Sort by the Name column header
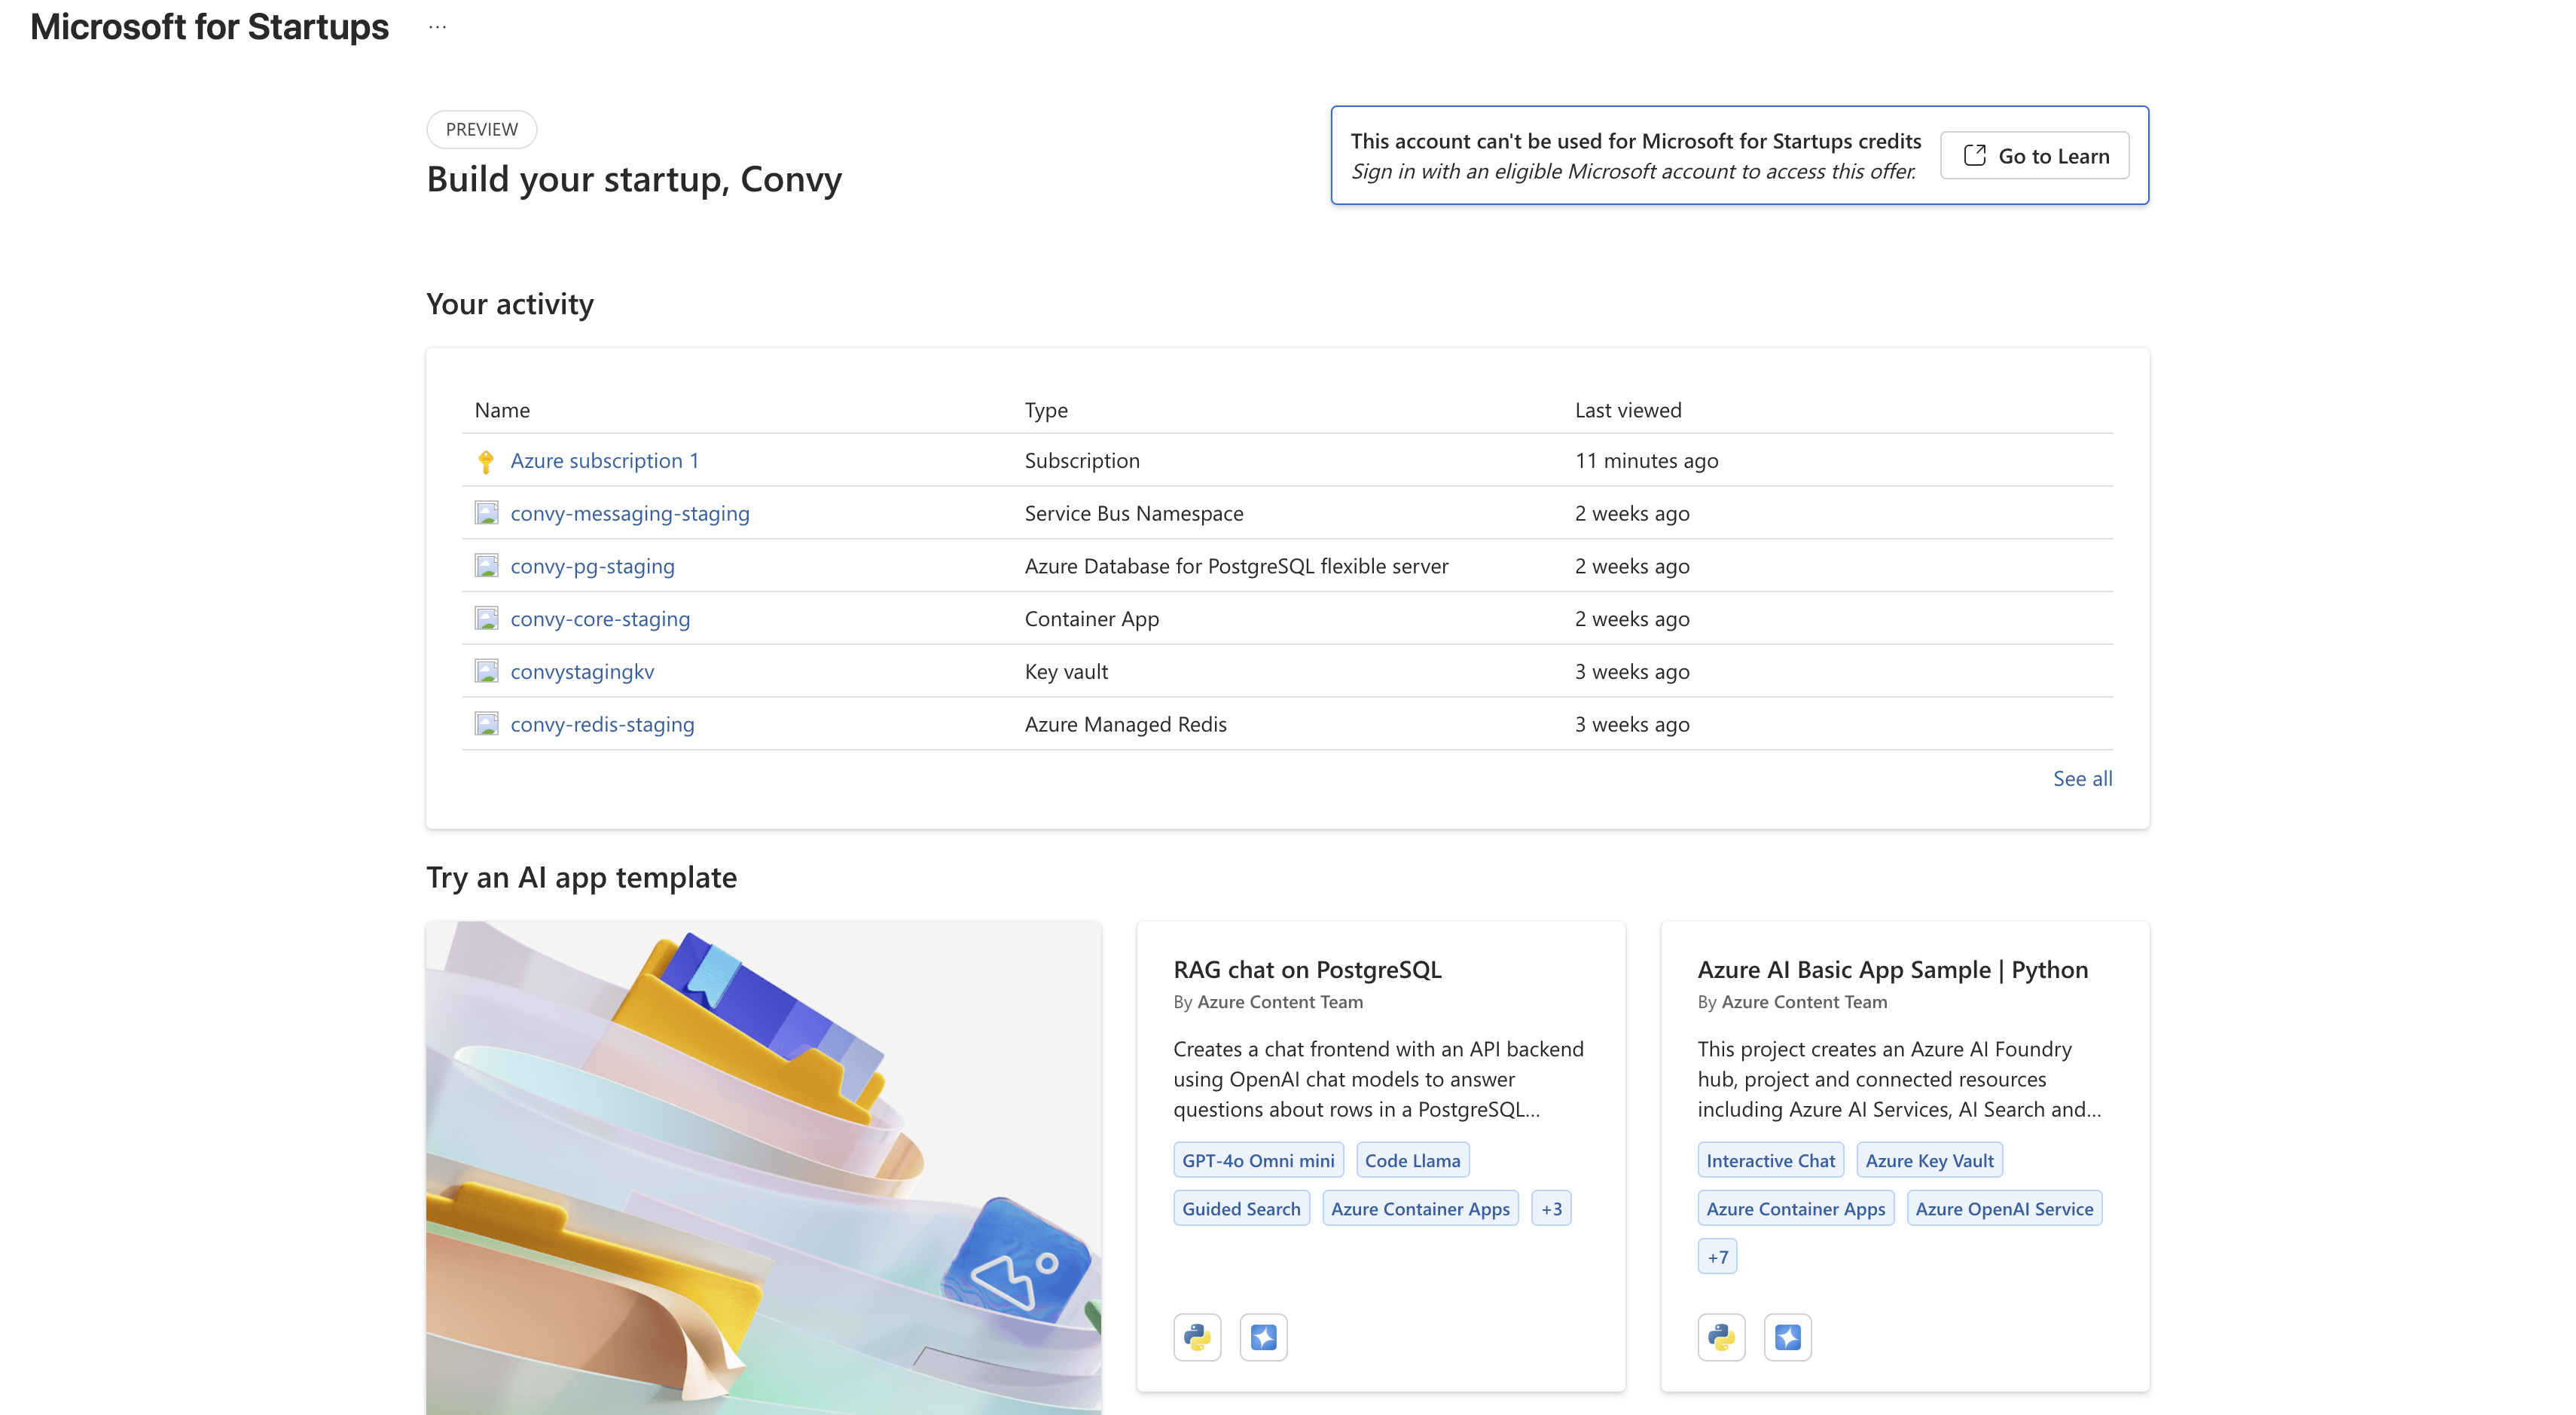The image size is (2576, 1415). [502, 410]
